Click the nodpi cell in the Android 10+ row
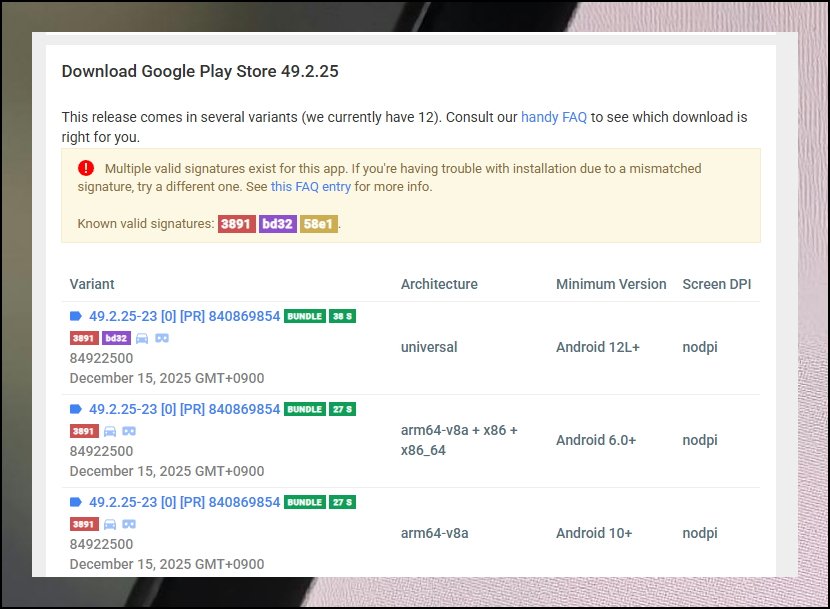The height and width of the screenshot is (609, 830). (x=700, y=533)
